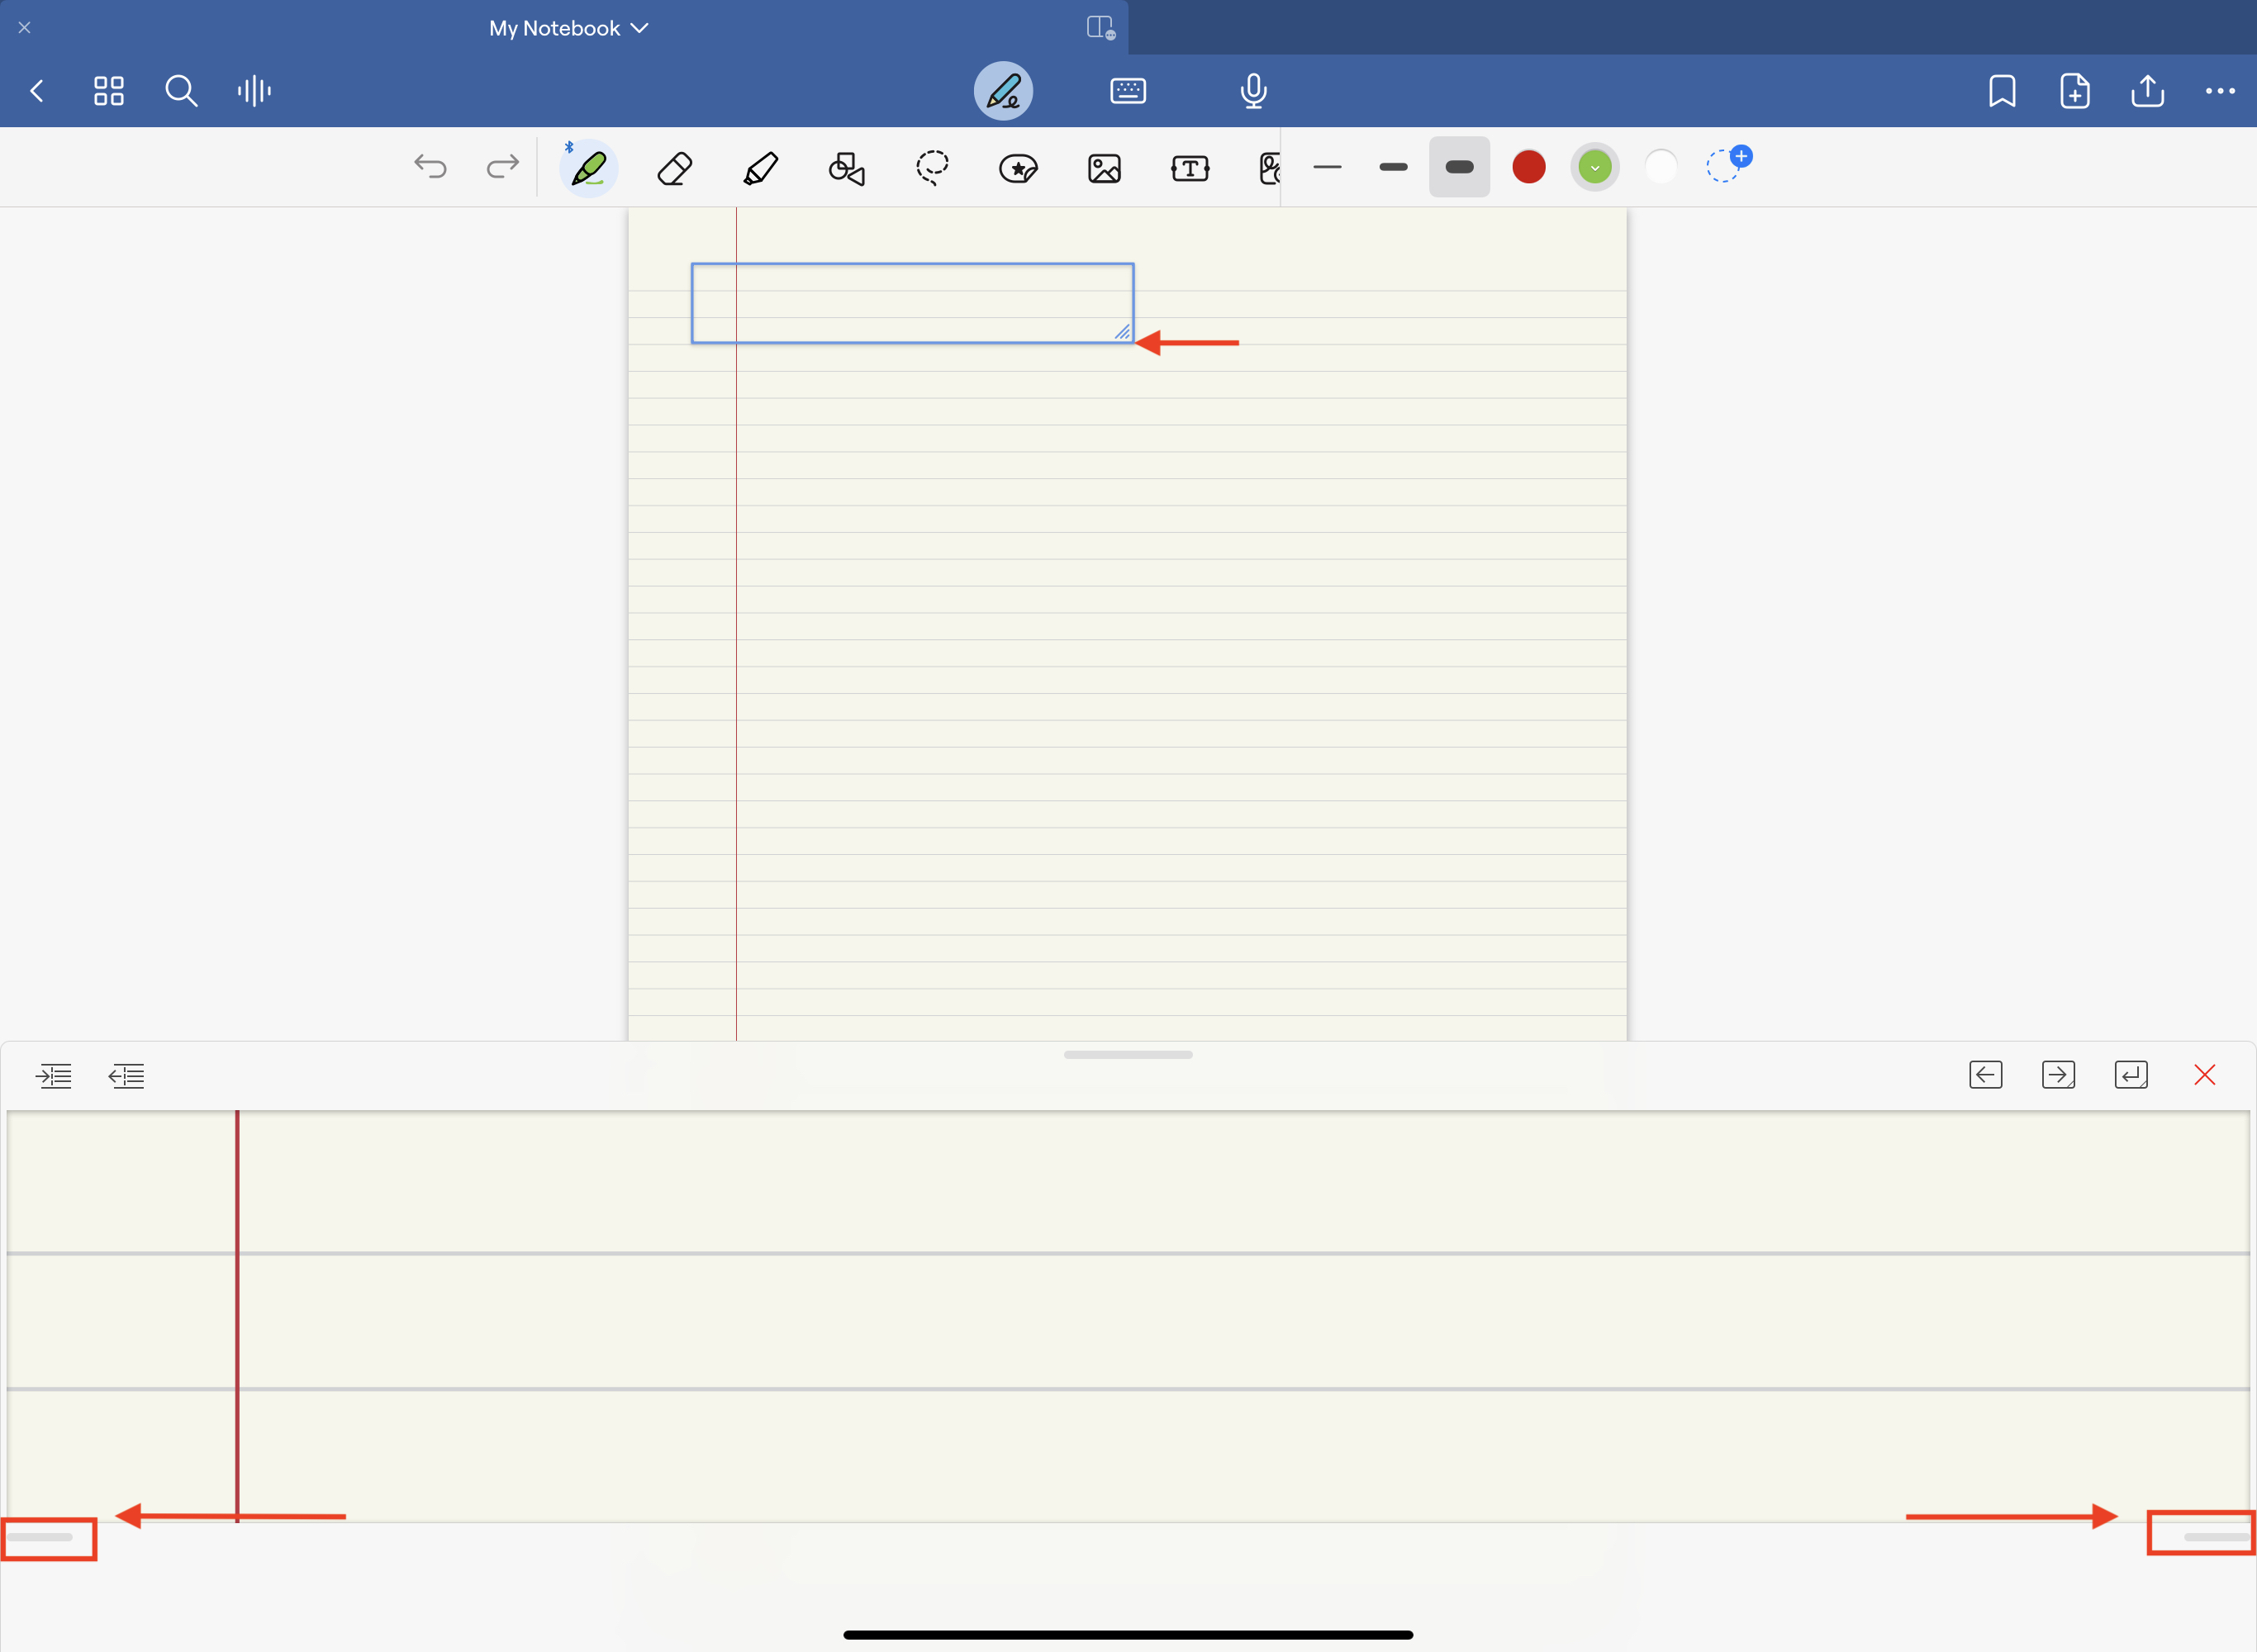Choose the Shapes tool

click(846, 168)
